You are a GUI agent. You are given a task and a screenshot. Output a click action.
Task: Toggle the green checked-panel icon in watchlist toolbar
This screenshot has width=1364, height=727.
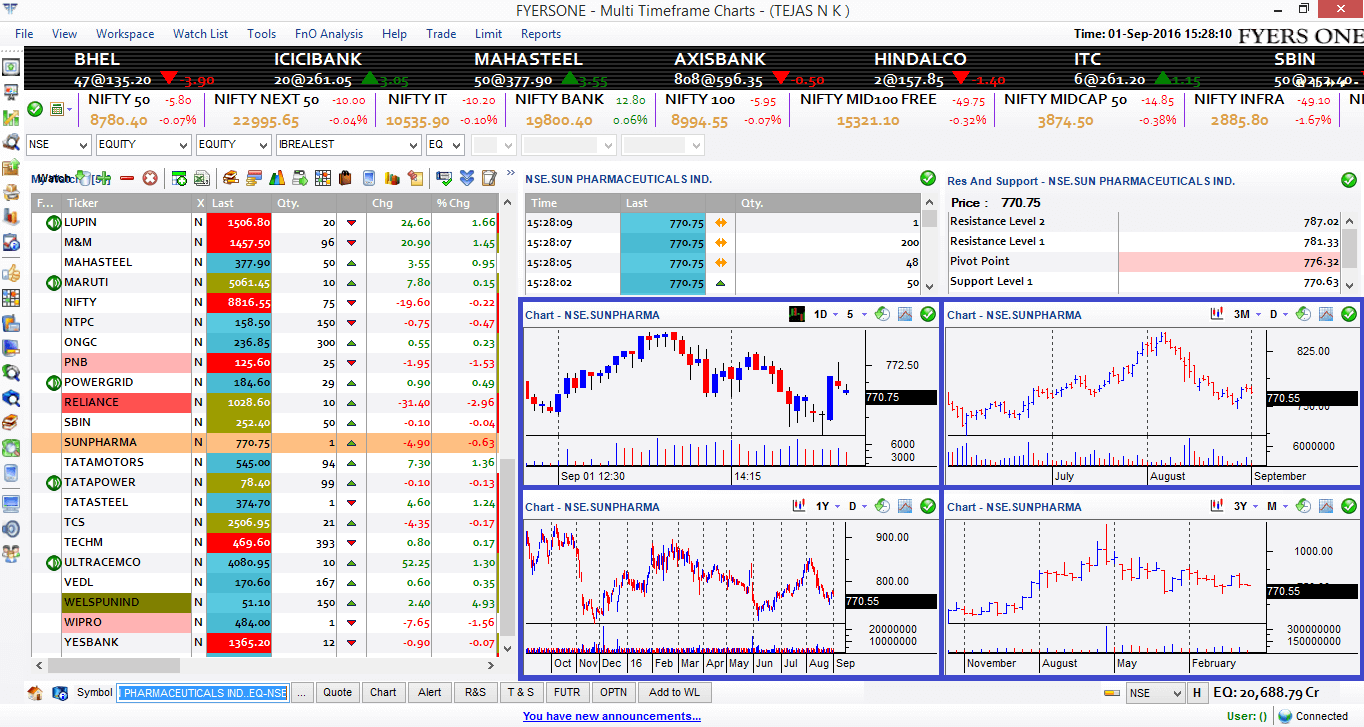coord(444,178)
